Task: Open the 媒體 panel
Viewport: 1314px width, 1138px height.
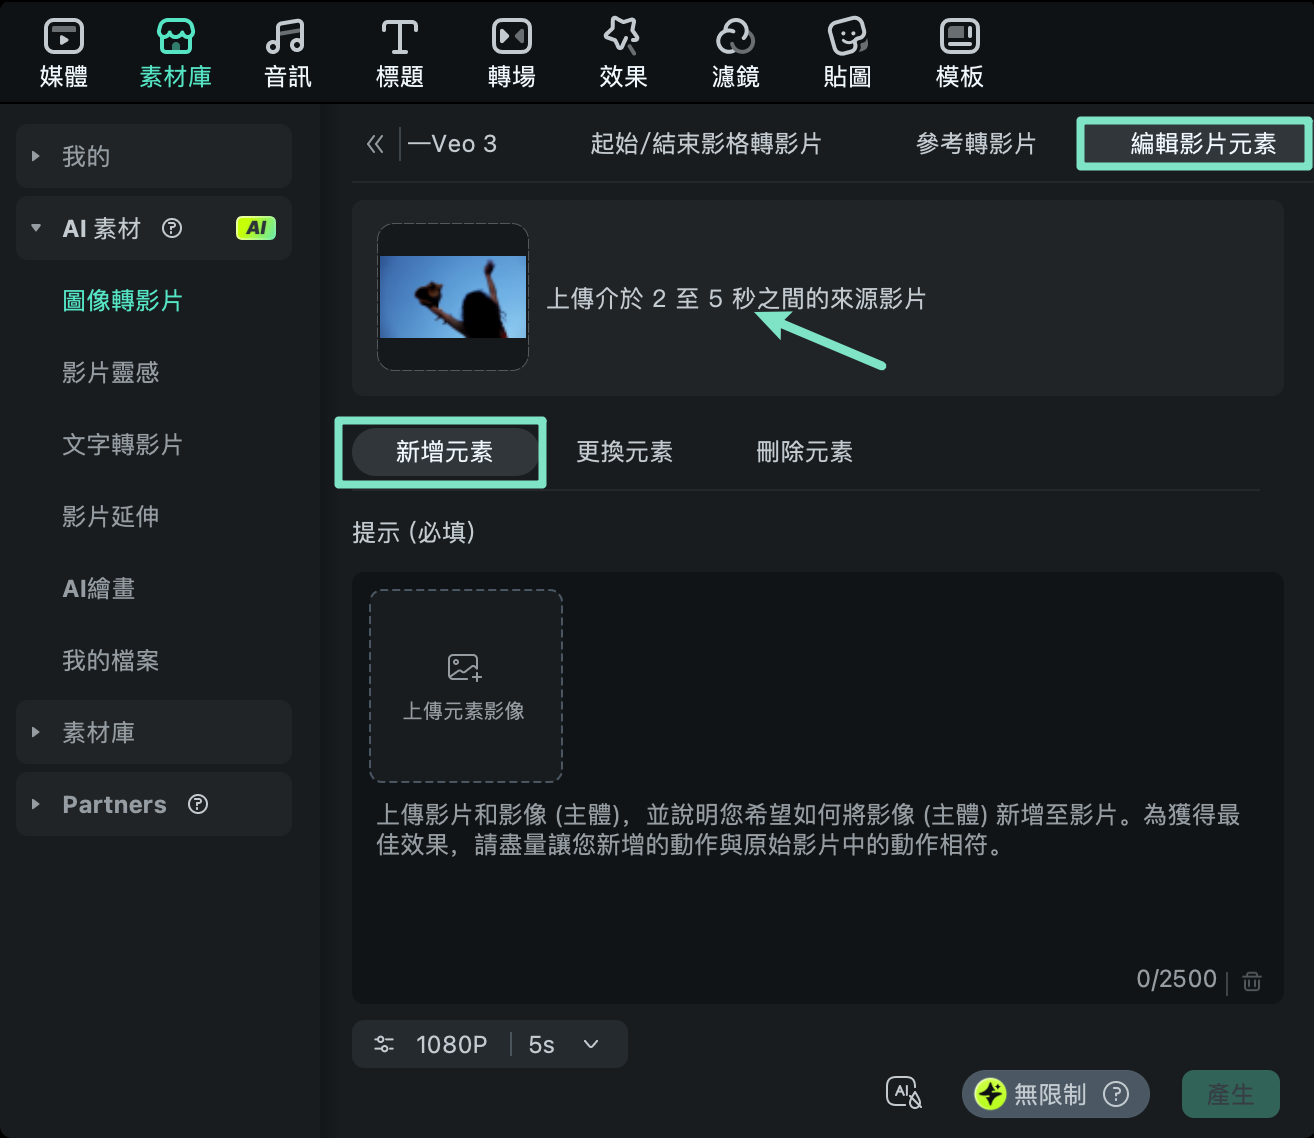Action: tap(63, 50)
